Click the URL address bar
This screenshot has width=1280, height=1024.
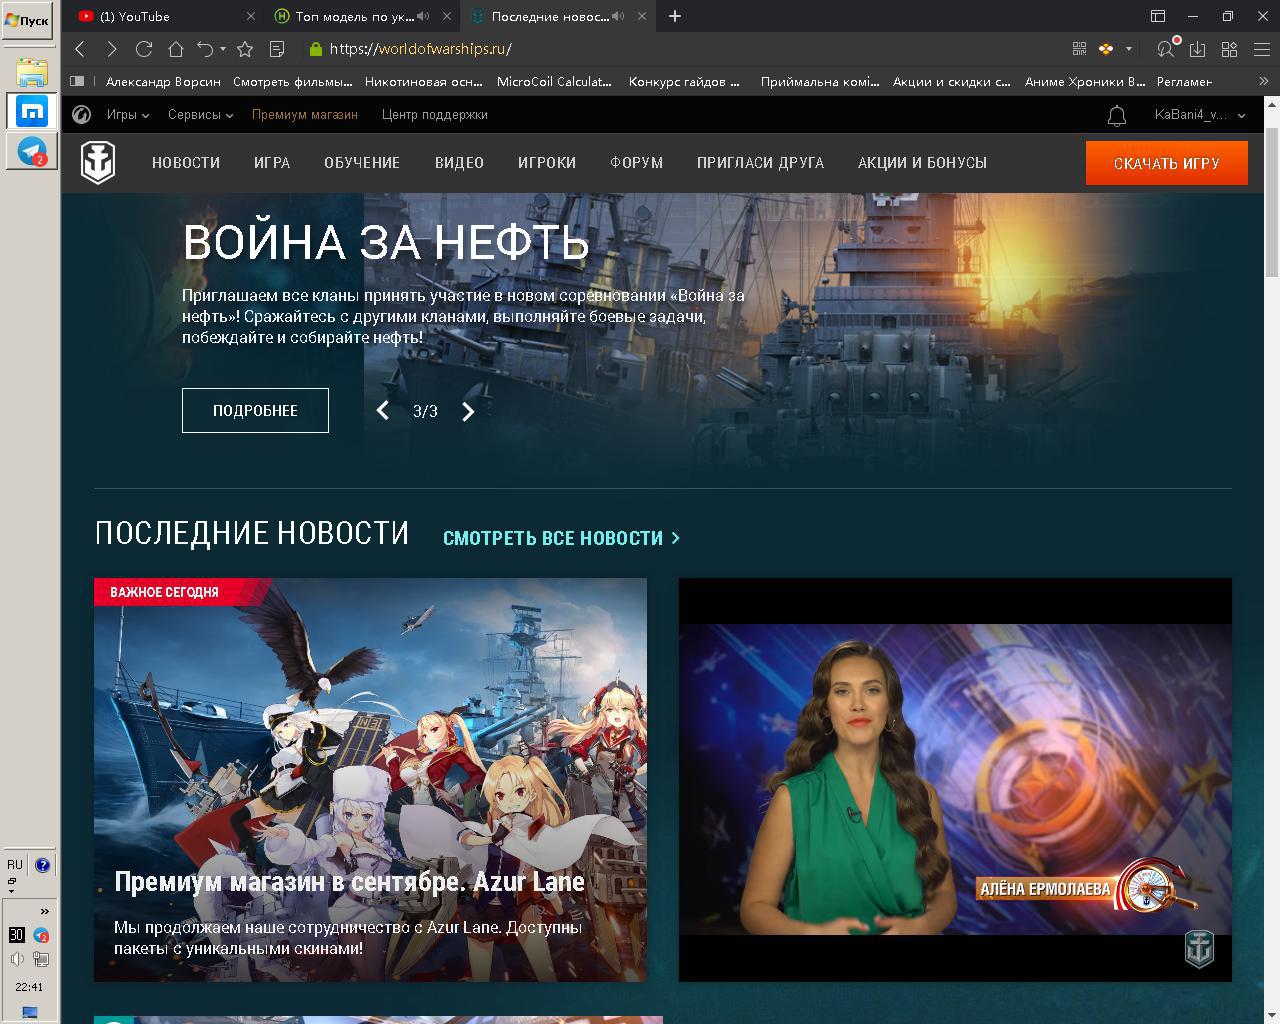click(x=680, y=49)
